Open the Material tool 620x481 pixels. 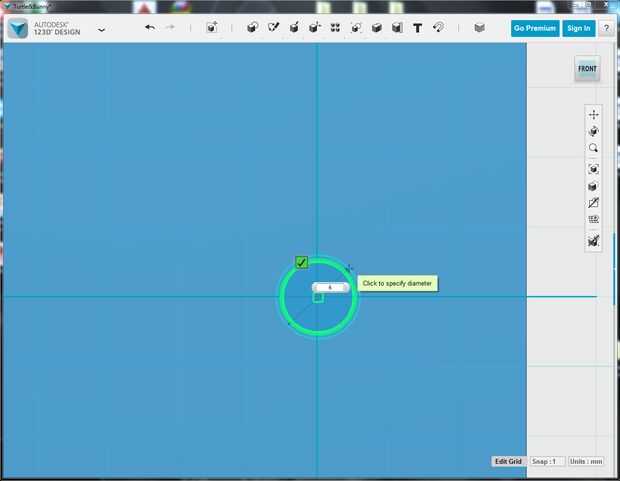click(x=480, y=28)
